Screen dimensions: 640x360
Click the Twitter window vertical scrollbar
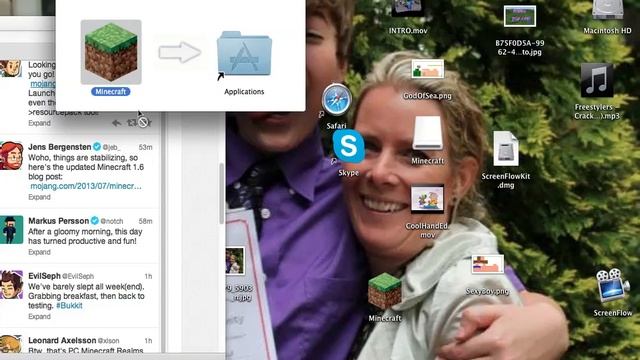[x=222, y=193]
